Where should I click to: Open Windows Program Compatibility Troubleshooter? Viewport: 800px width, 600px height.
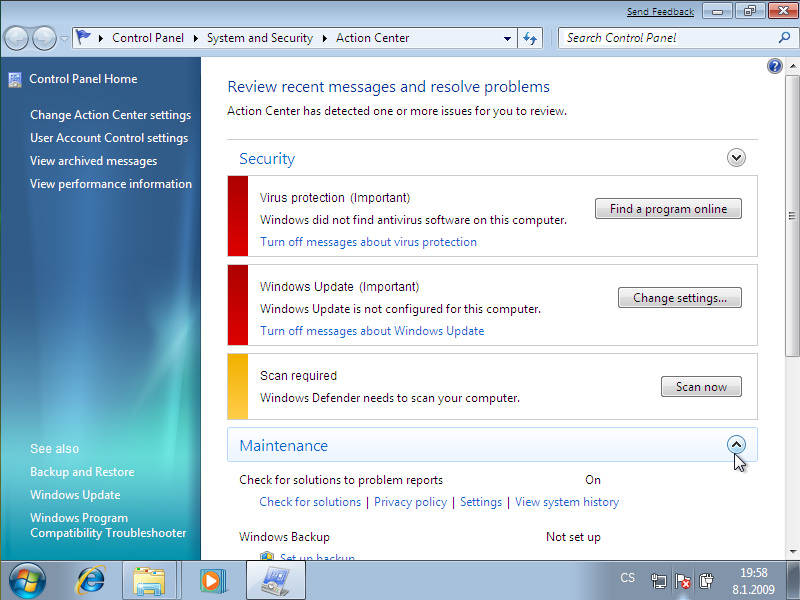click(x=108, y=525)
